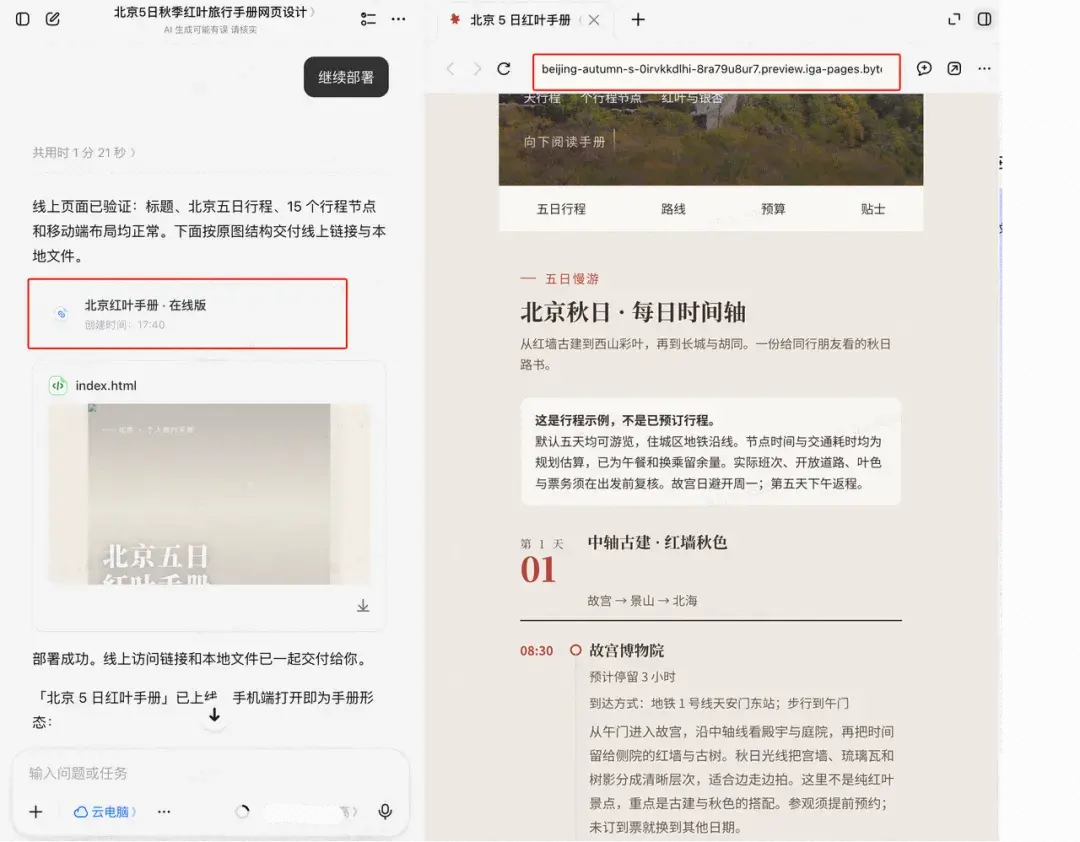Download the index.html file
The width and height of the screenshot is (1080, 842).
tap(363, 606)
